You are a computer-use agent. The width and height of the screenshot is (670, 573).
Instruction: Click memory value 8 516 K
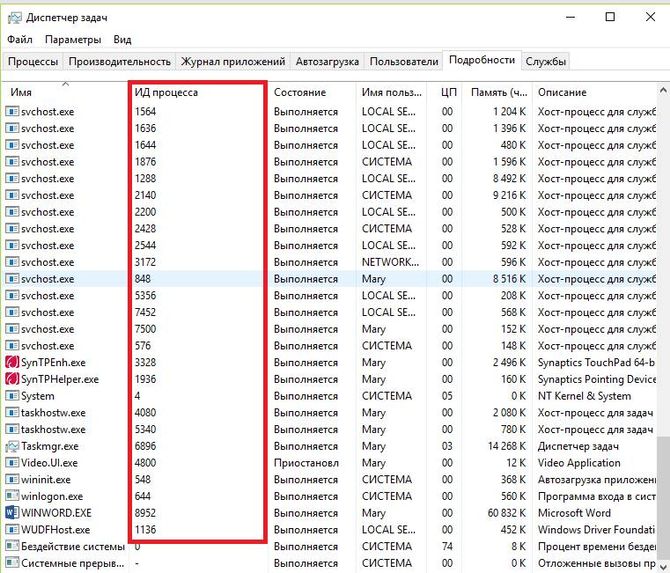click(509, 279)
